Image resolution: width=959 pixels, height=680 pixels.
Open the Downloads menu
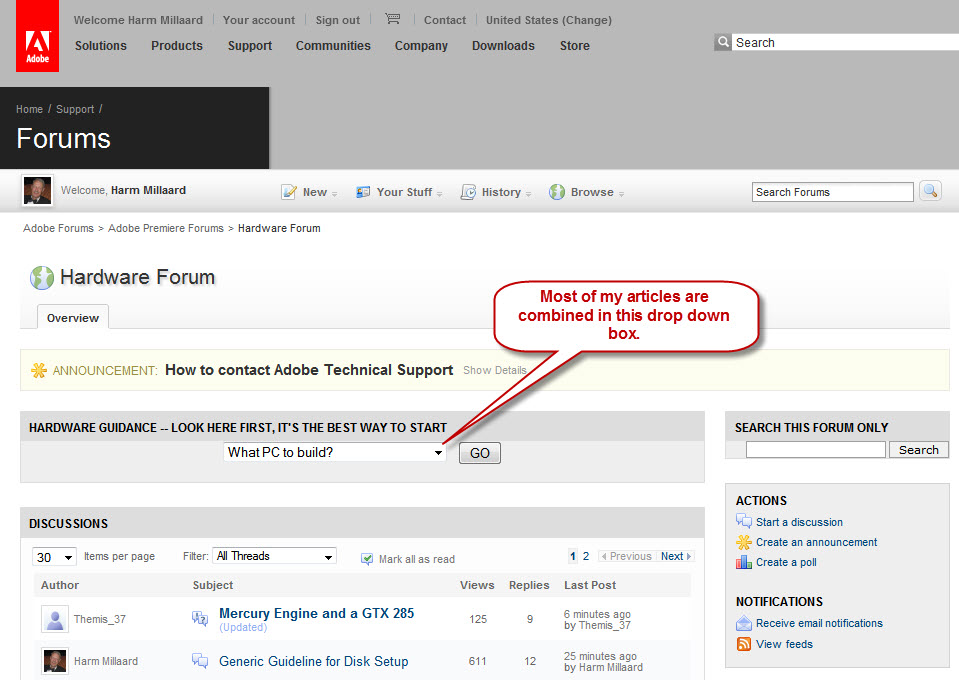(x=503, y=46)
